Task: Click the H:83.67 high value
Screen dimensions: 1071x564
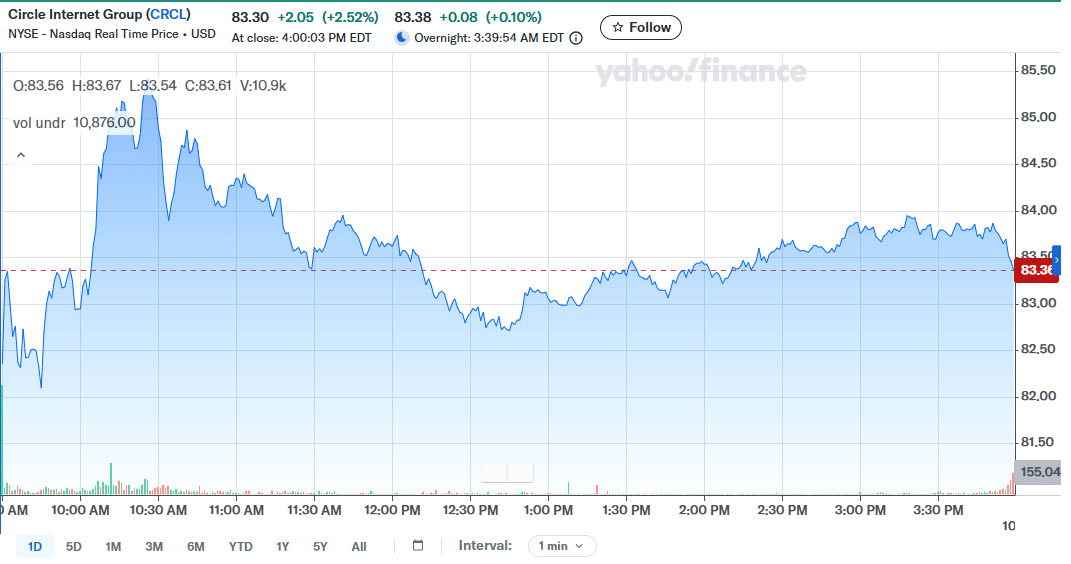Action: pyautogui.click(x=96, y=86)
